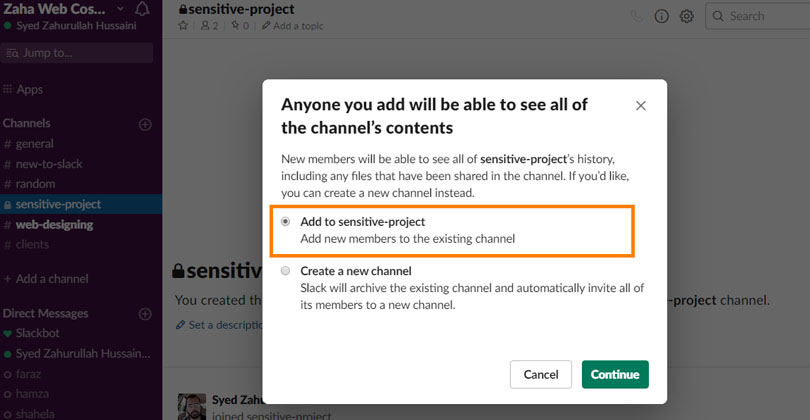Select Create a new channel radio option
The width and height of the screenshot is (810, 420).
(x=286, y=271)
